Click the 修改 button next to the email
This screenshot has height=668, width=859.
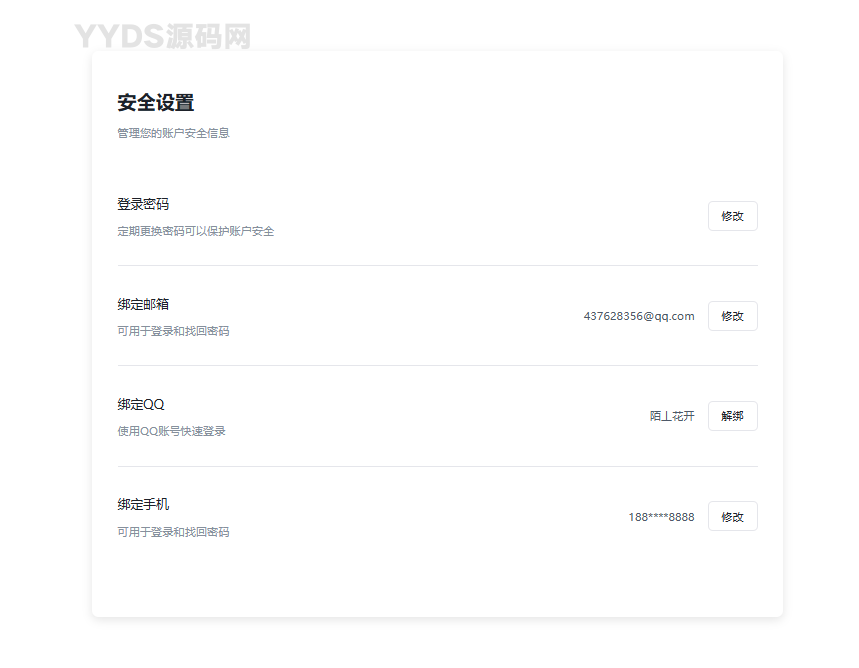point(732,316)
